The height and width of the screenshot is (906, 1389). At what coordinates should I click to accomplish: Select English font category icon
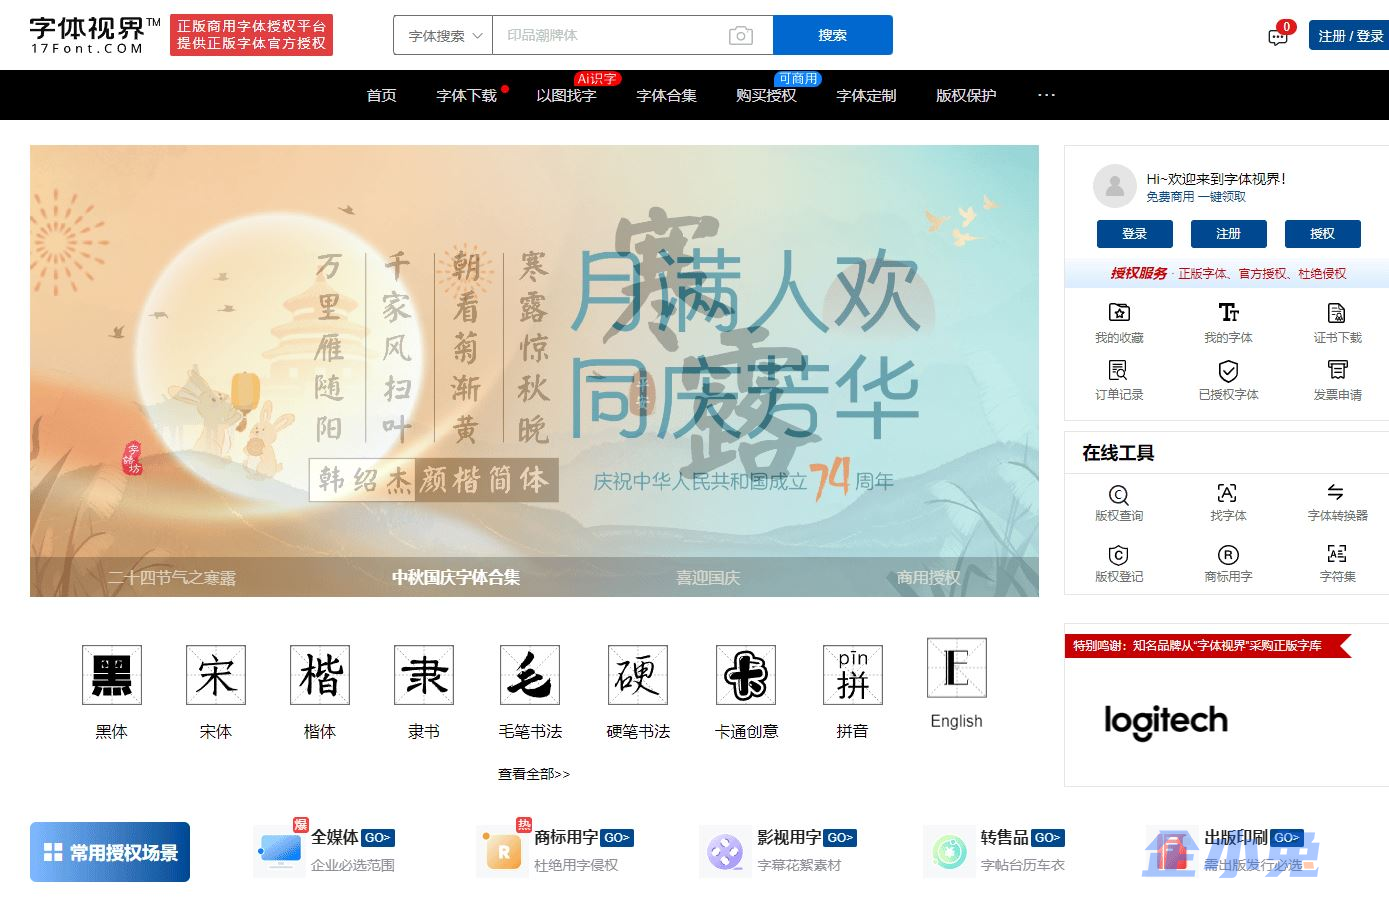tap(957, 668)
